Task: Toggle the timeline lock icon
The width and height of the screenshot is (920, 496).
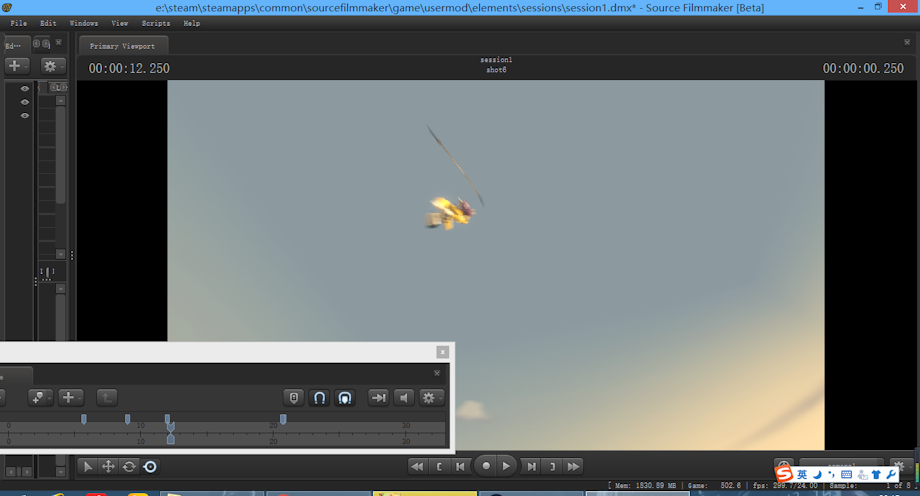Action: pos(294,398)
